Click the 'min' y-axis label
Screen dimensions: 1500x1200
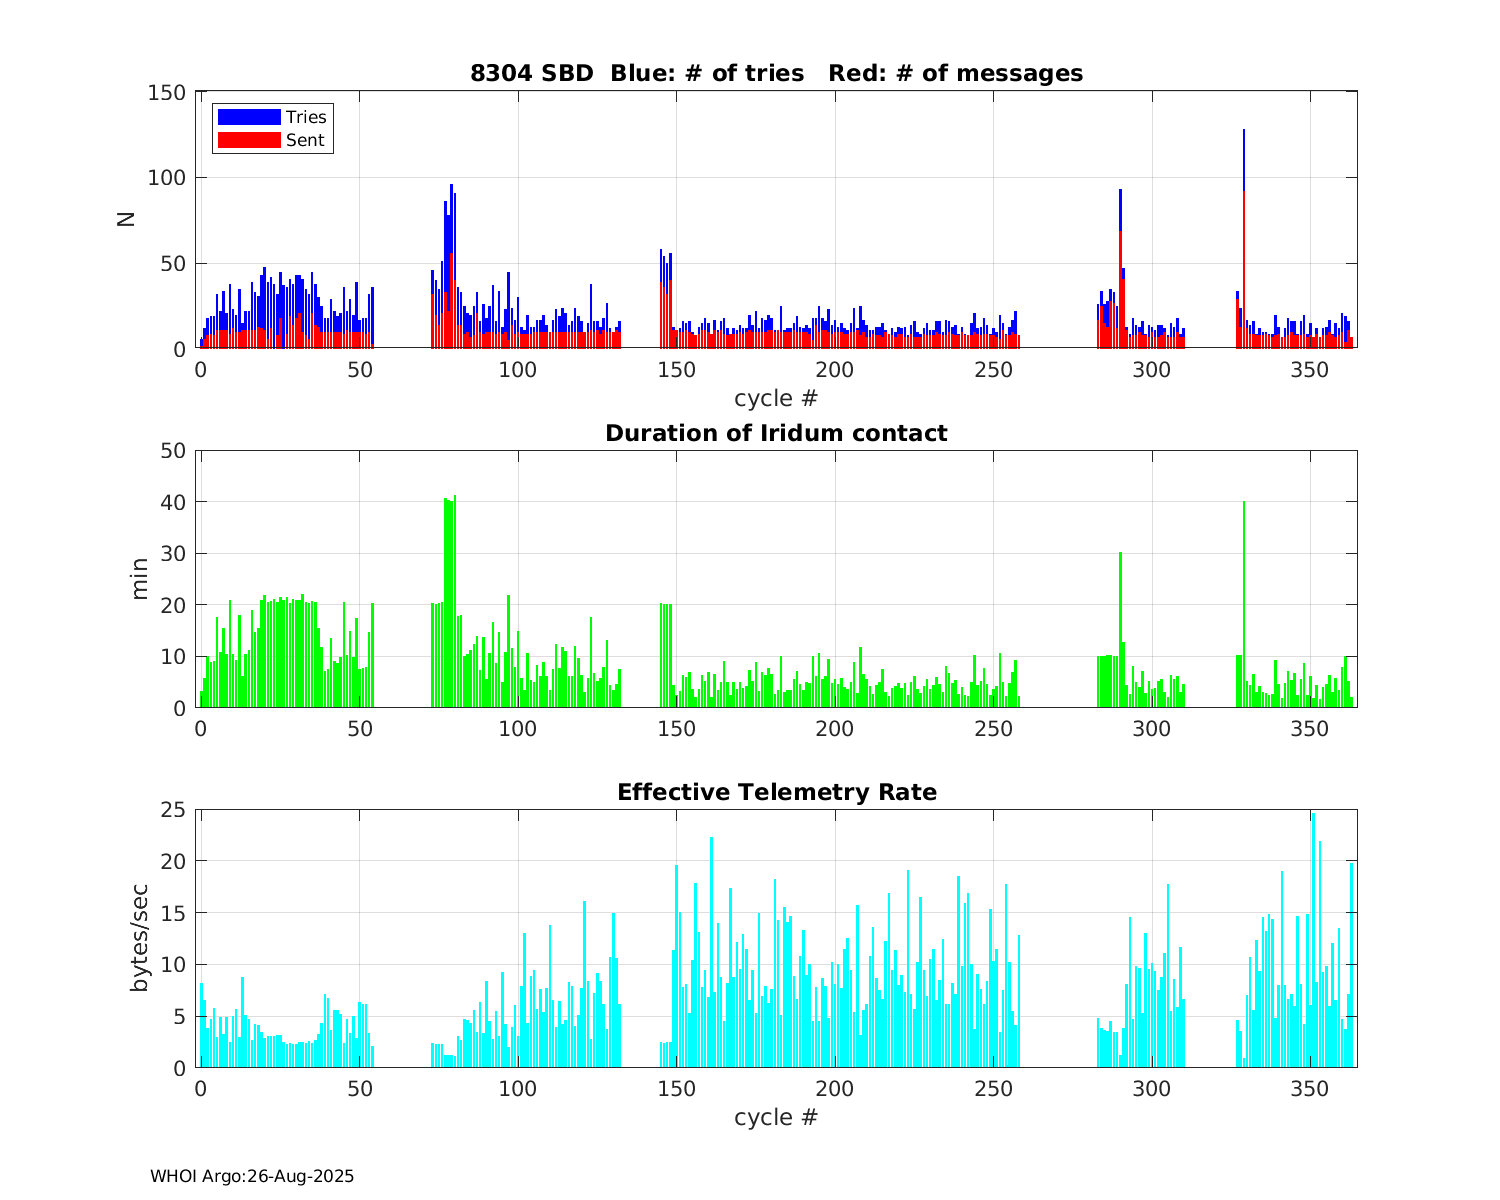[139, 579]
